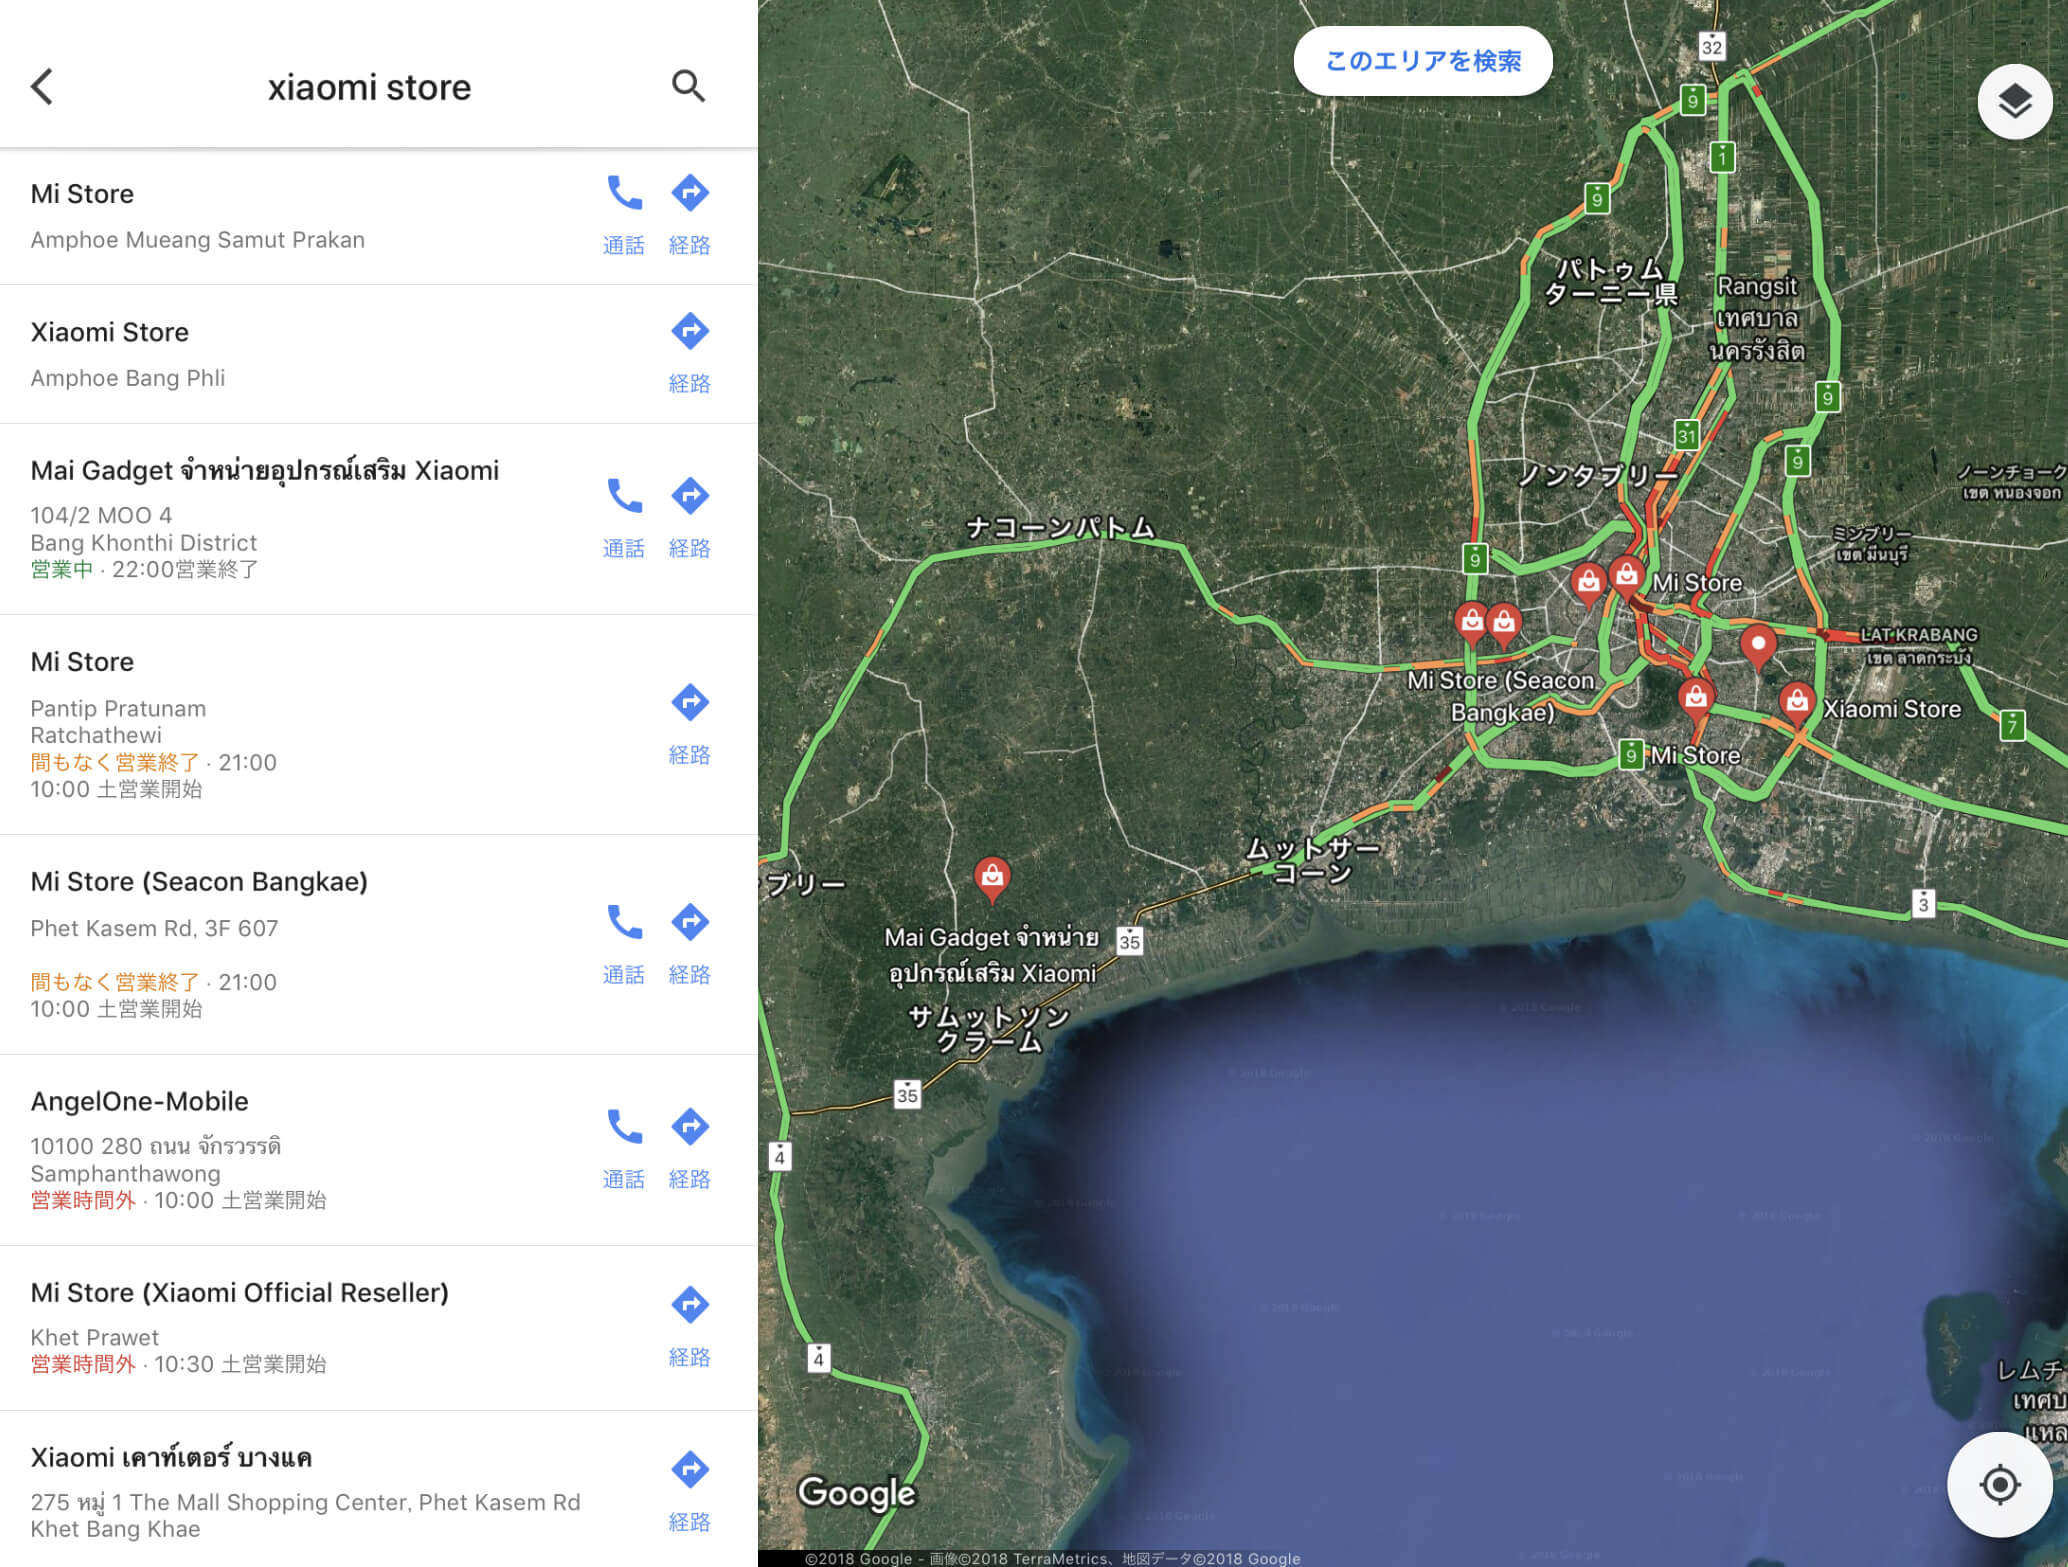The width and height of the screenshot is (2068, 1567).
Task: Open Mi Store (Seacon Bangkae) listing title
Action: pyautogui.click(x=199, y=881)
